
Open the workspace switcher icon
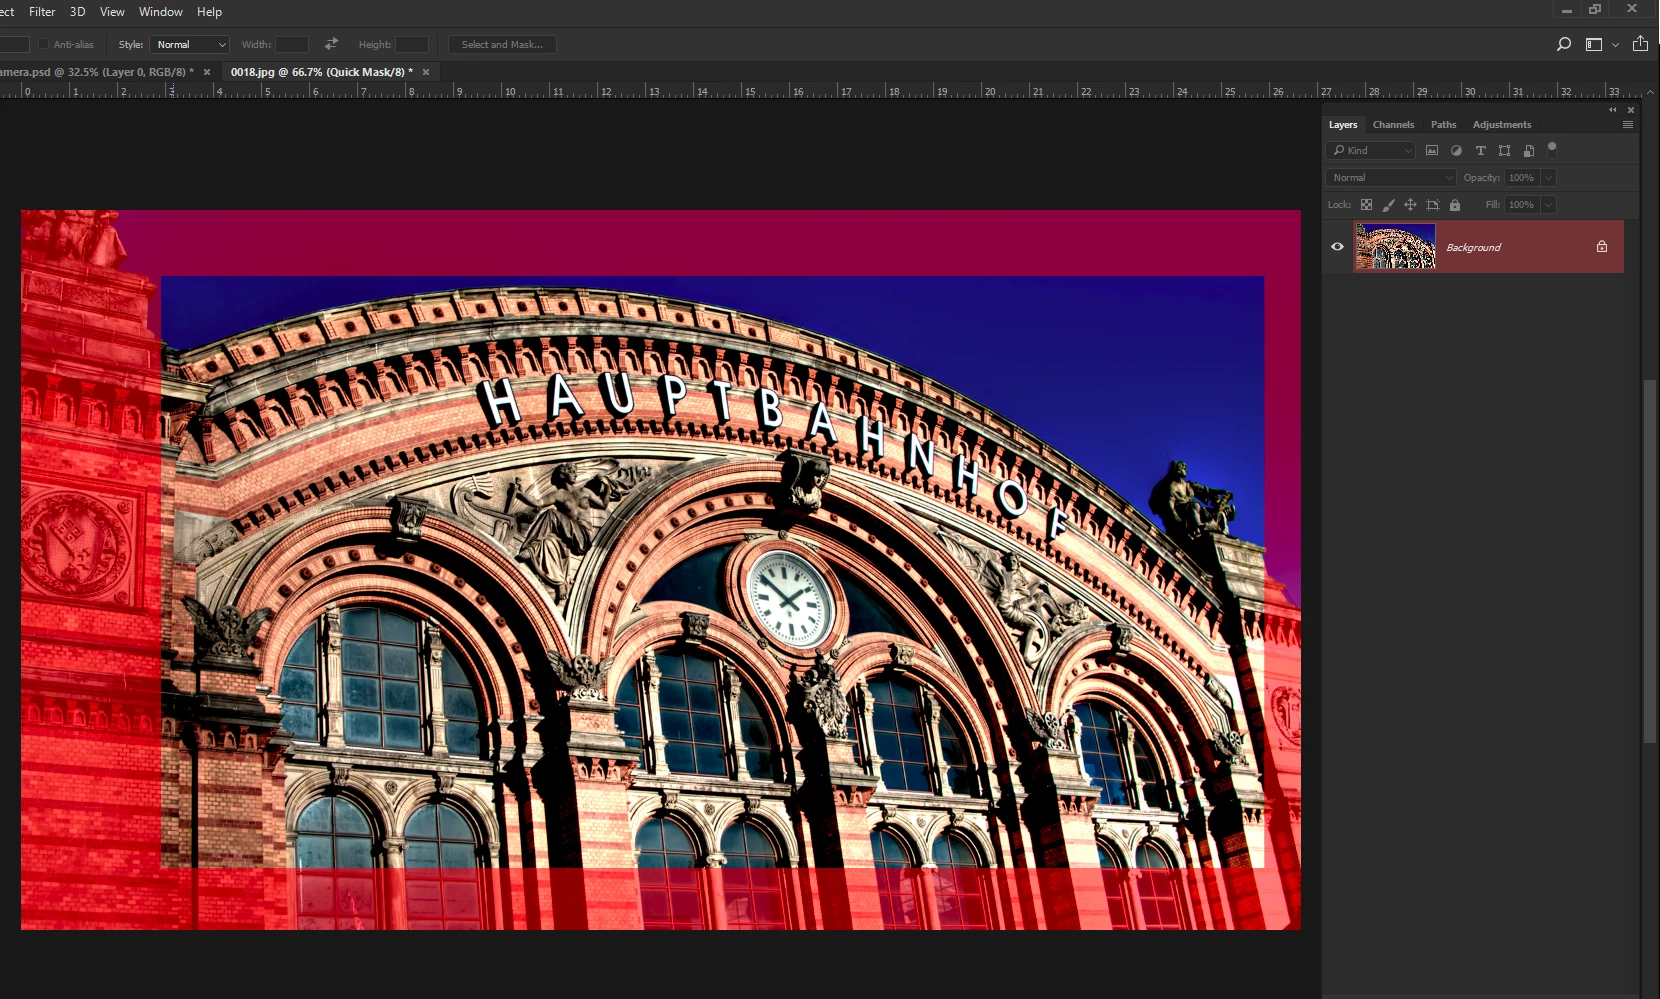point(1594,44)
